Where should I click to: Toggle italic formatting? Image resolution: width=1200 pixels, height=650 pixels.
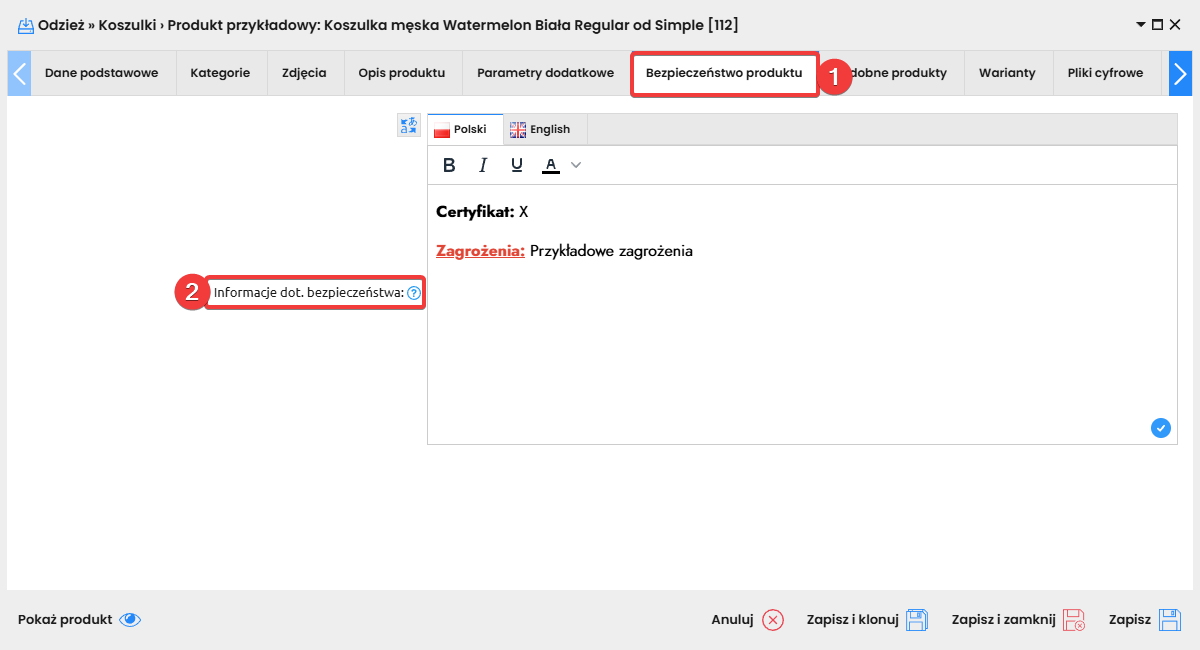click(483, 165)
